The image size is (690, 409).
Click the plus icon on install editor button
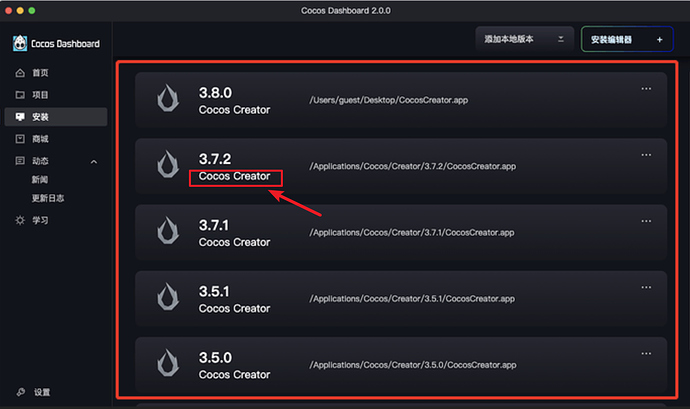pos(659,40)
